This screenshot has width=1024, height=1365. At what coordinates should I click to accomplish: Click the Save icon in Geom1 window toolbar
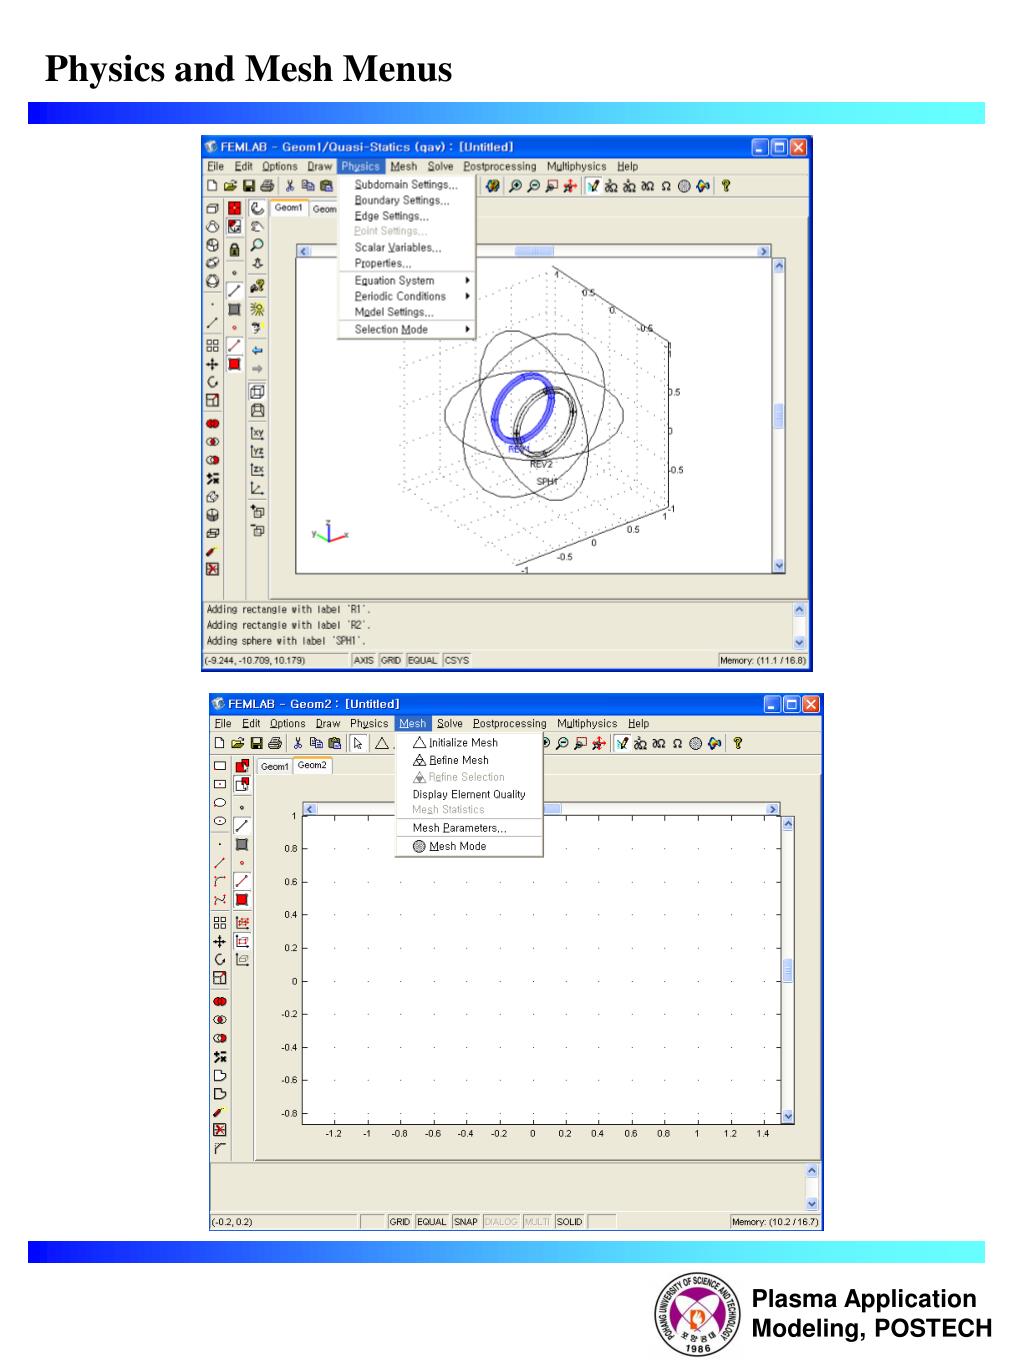248,185
